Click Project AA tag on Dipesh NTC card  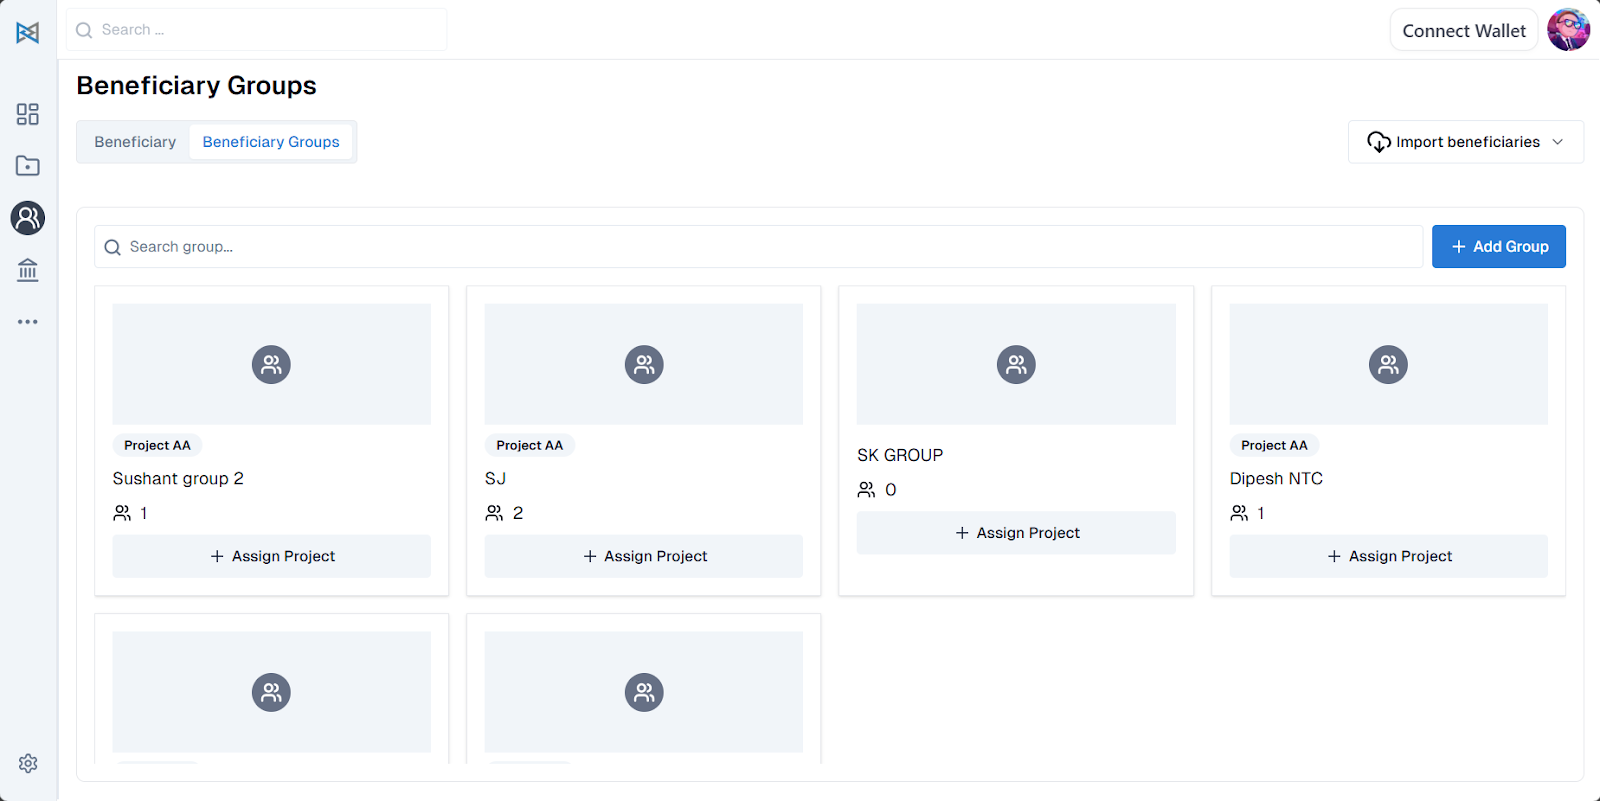pyautogui.click(x=1274, y=445)
